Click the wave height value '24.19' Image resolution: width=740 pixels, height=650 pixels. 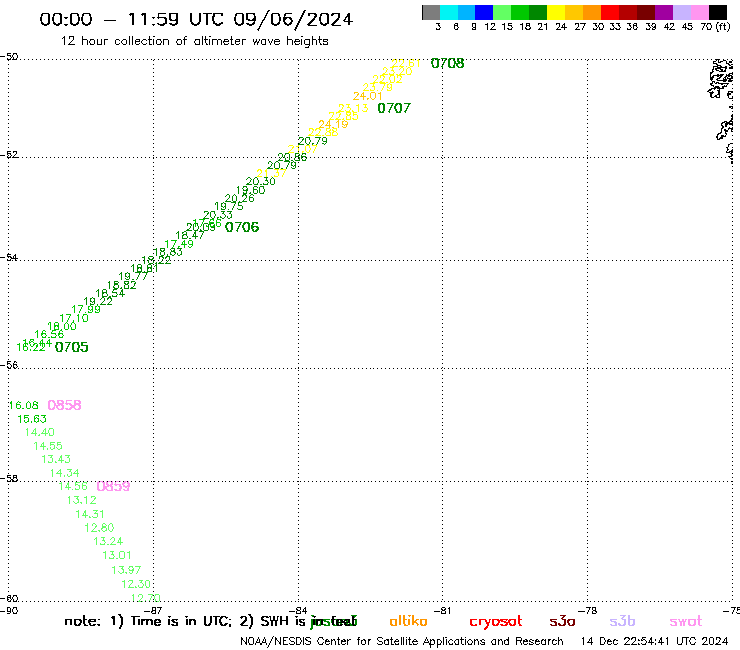pyautogui.click(x=333, y=124)
